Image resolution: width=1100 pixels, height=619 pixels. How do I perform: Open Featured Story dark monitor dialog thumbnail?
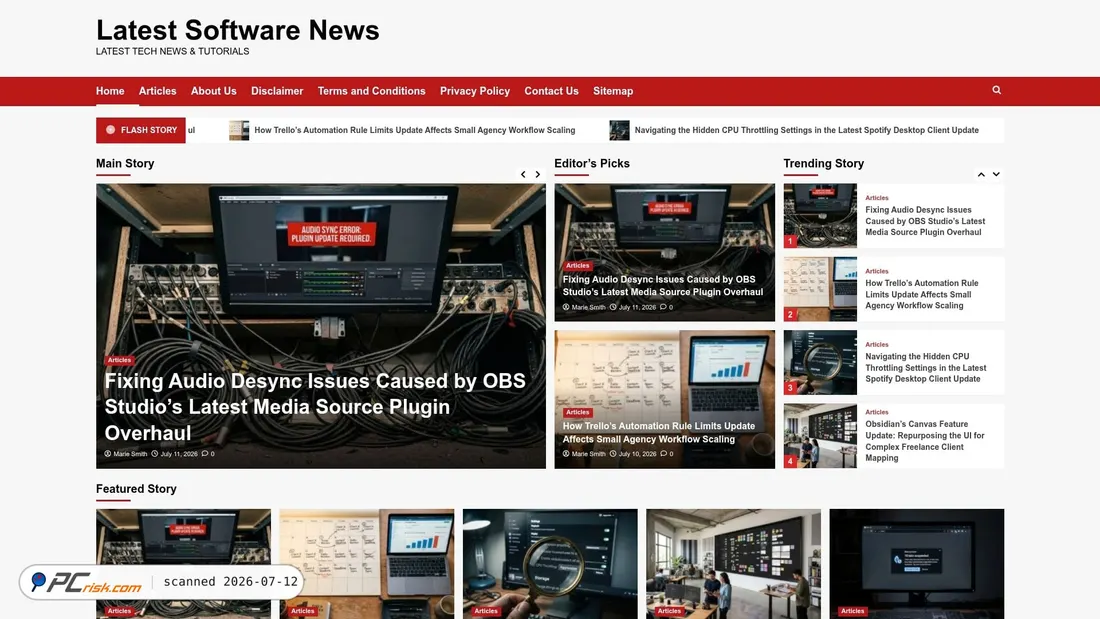pyautogui.click(x=917, y=564)
